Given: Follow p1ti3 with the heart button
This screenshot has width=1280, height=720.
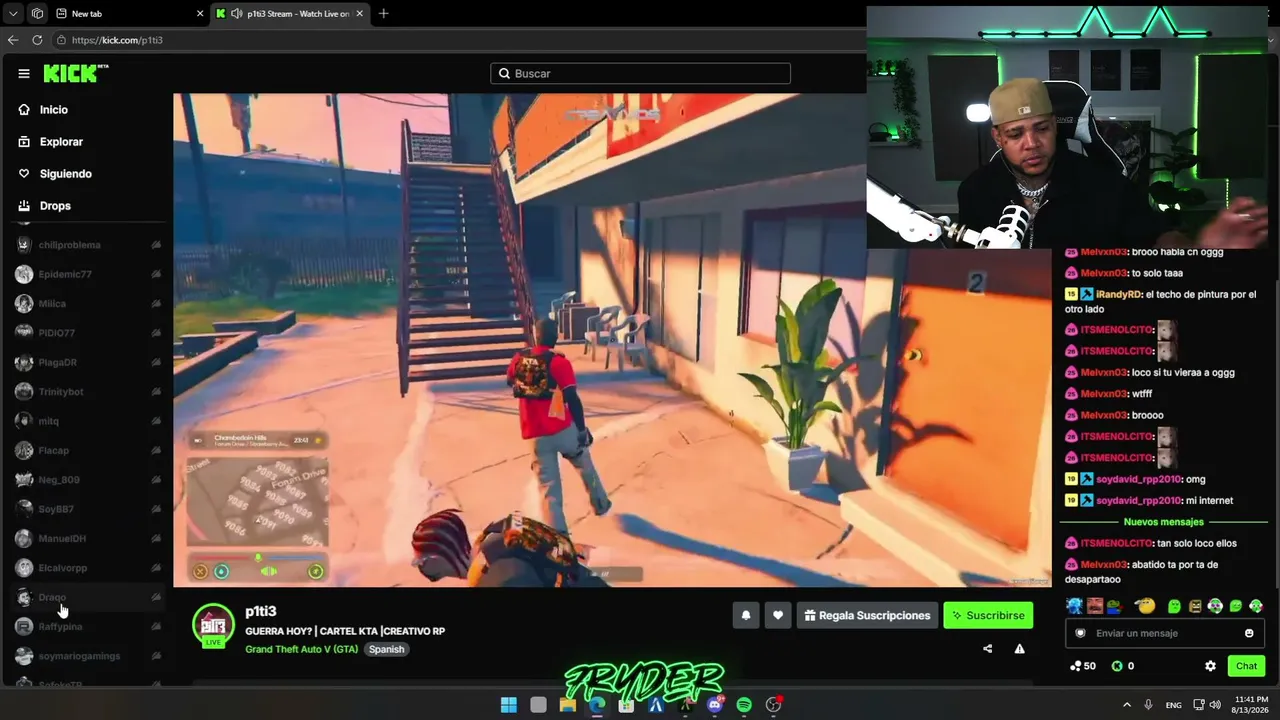Looking at the screenshot, I should [778, 616].
